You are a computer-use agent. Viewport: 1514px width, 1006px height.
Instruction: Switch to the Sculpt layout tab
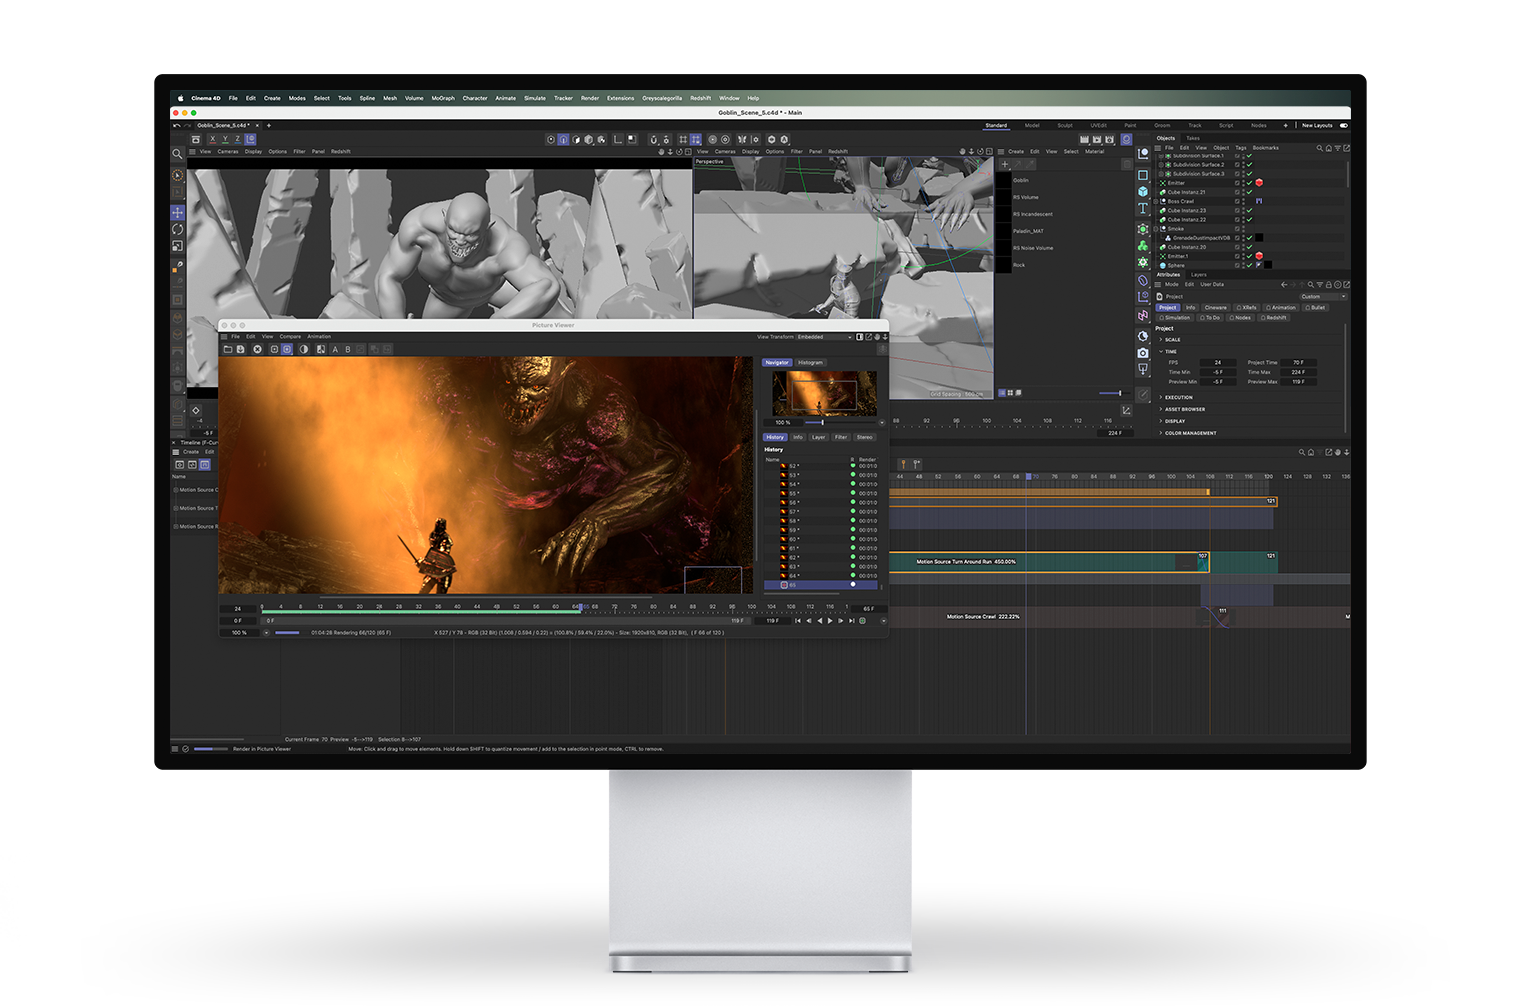(x=1065, y=126)
